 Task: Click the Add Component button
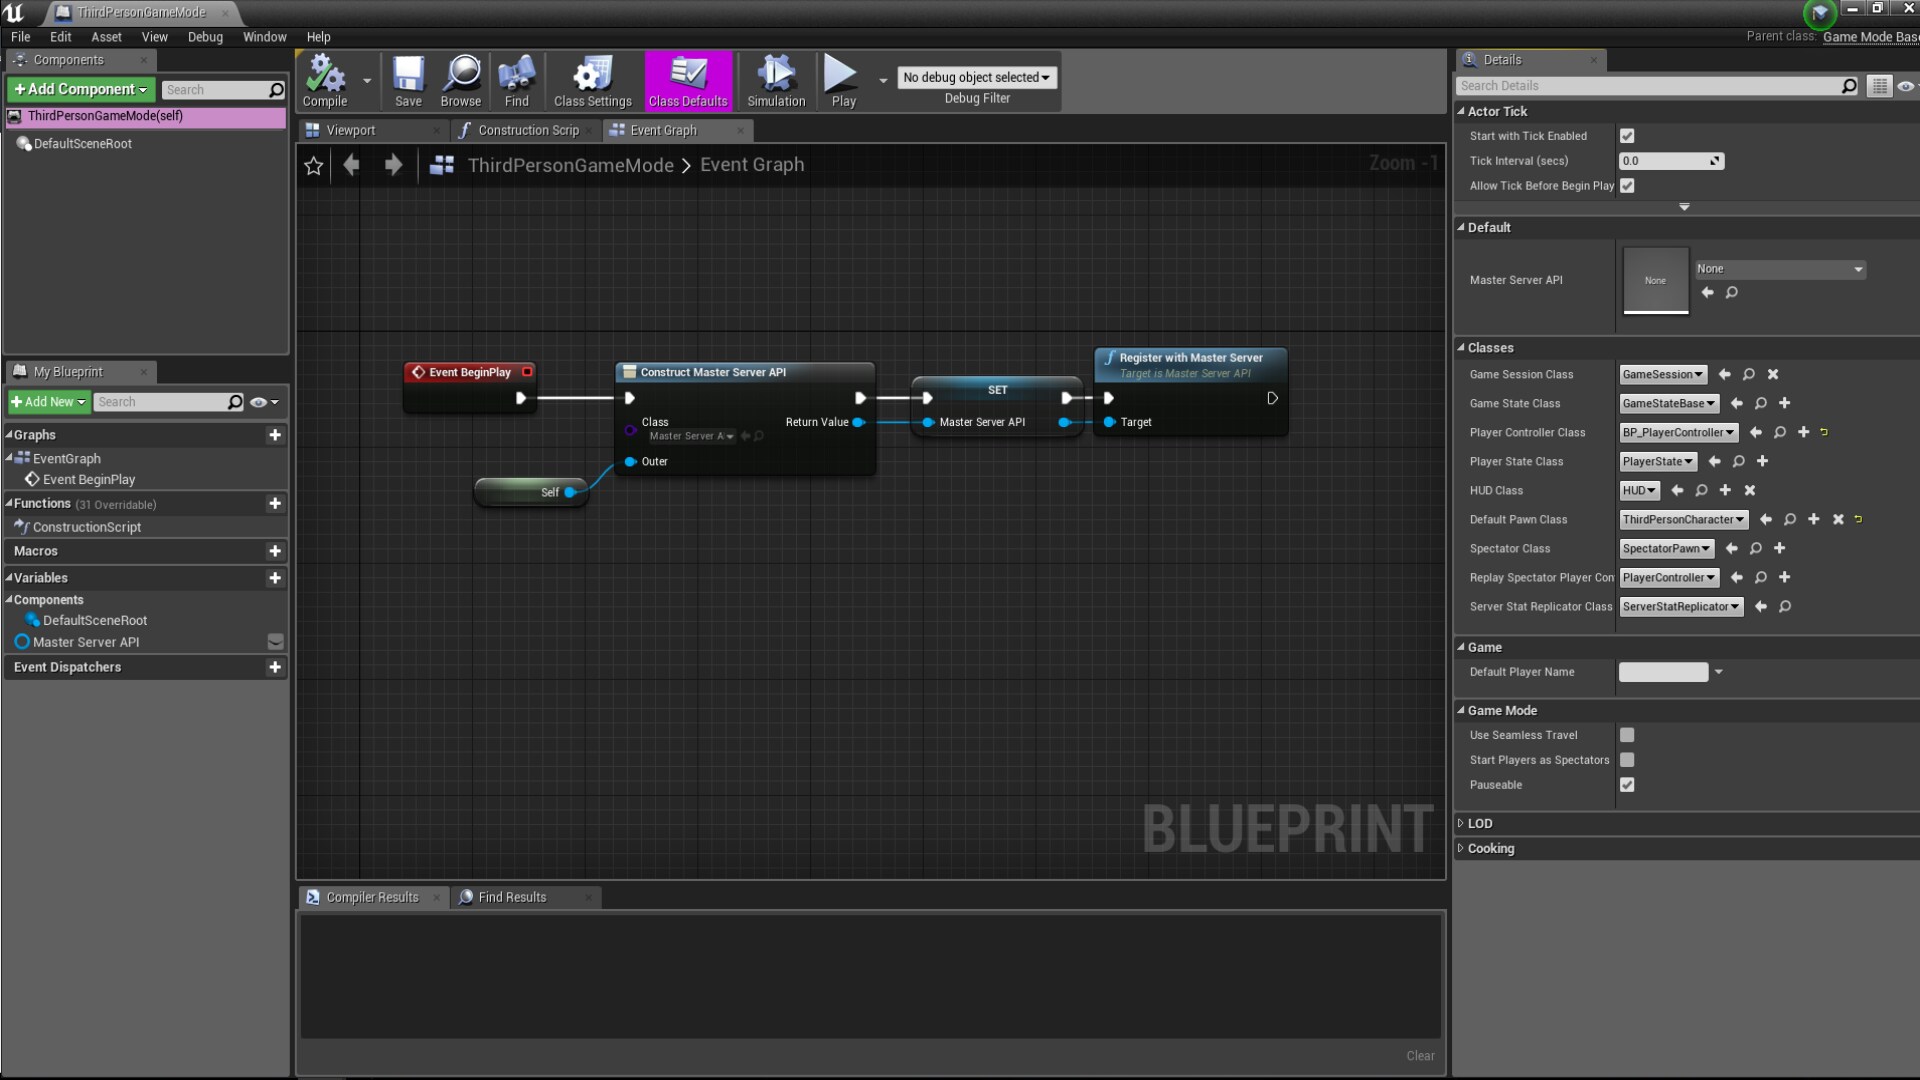pyautogui.click(x=81, y=89)
